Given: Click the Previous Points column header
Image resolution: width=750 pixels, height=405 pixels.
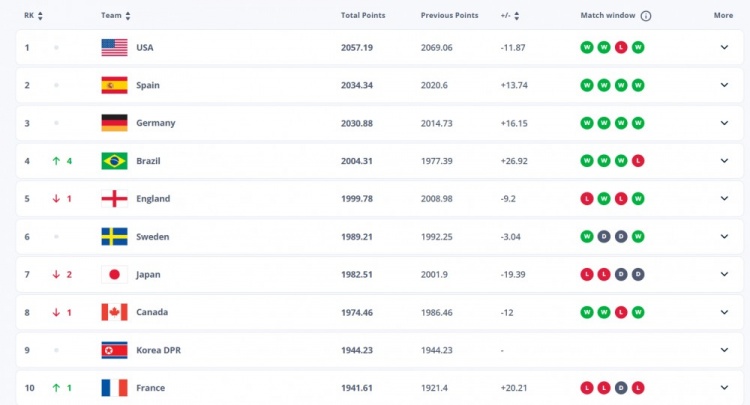Looking at the screenshot, I should (x=449, y=16).
